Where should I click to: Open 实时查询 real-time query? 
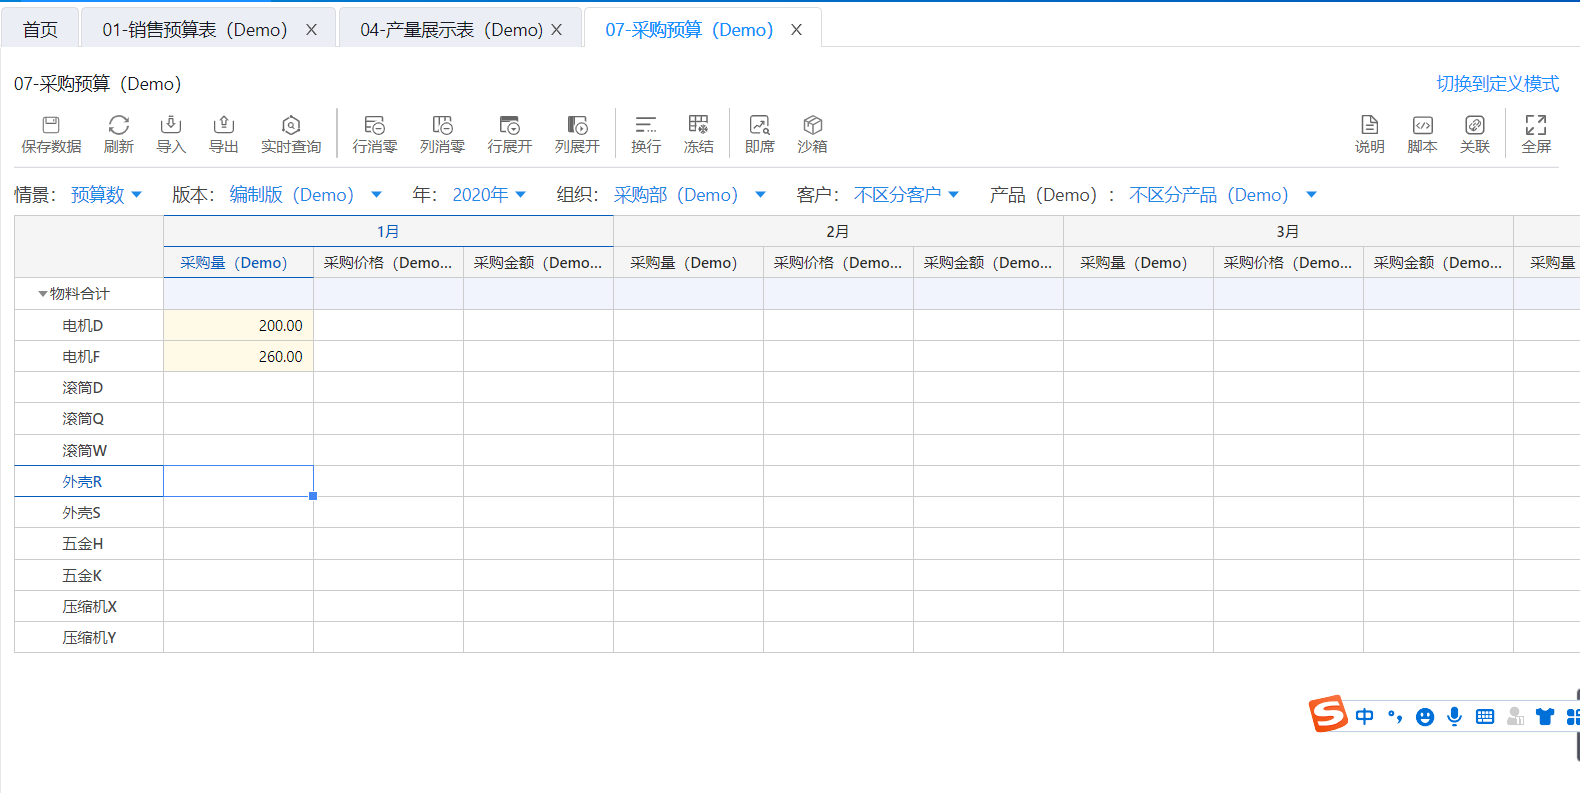pos(291,134)
